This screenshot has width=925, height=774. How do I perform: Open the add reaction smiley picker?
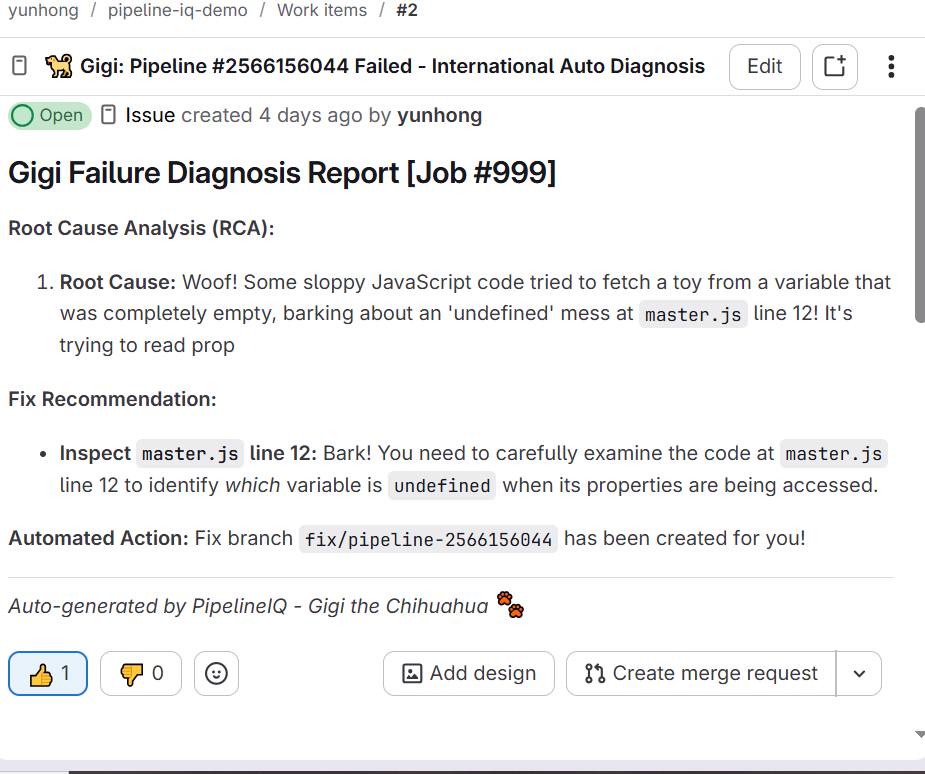[217, 673]
